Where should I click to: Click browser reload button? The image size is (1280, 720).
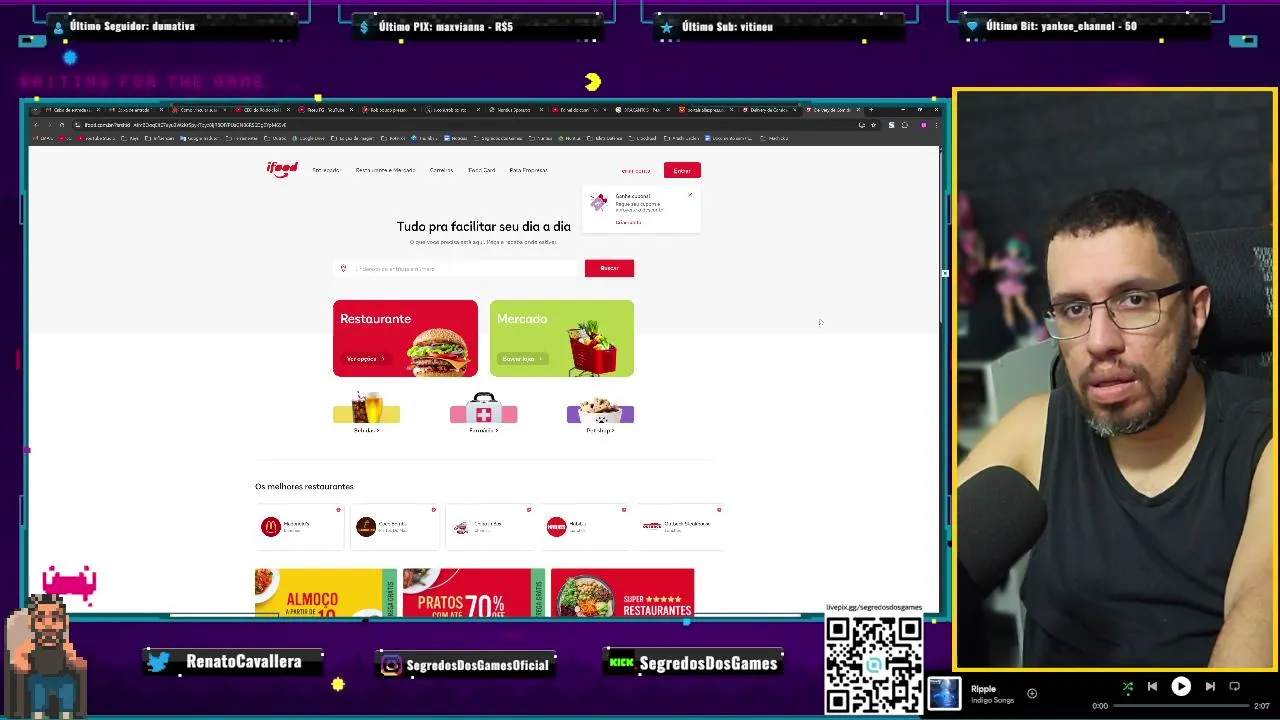tap(61, 125)
